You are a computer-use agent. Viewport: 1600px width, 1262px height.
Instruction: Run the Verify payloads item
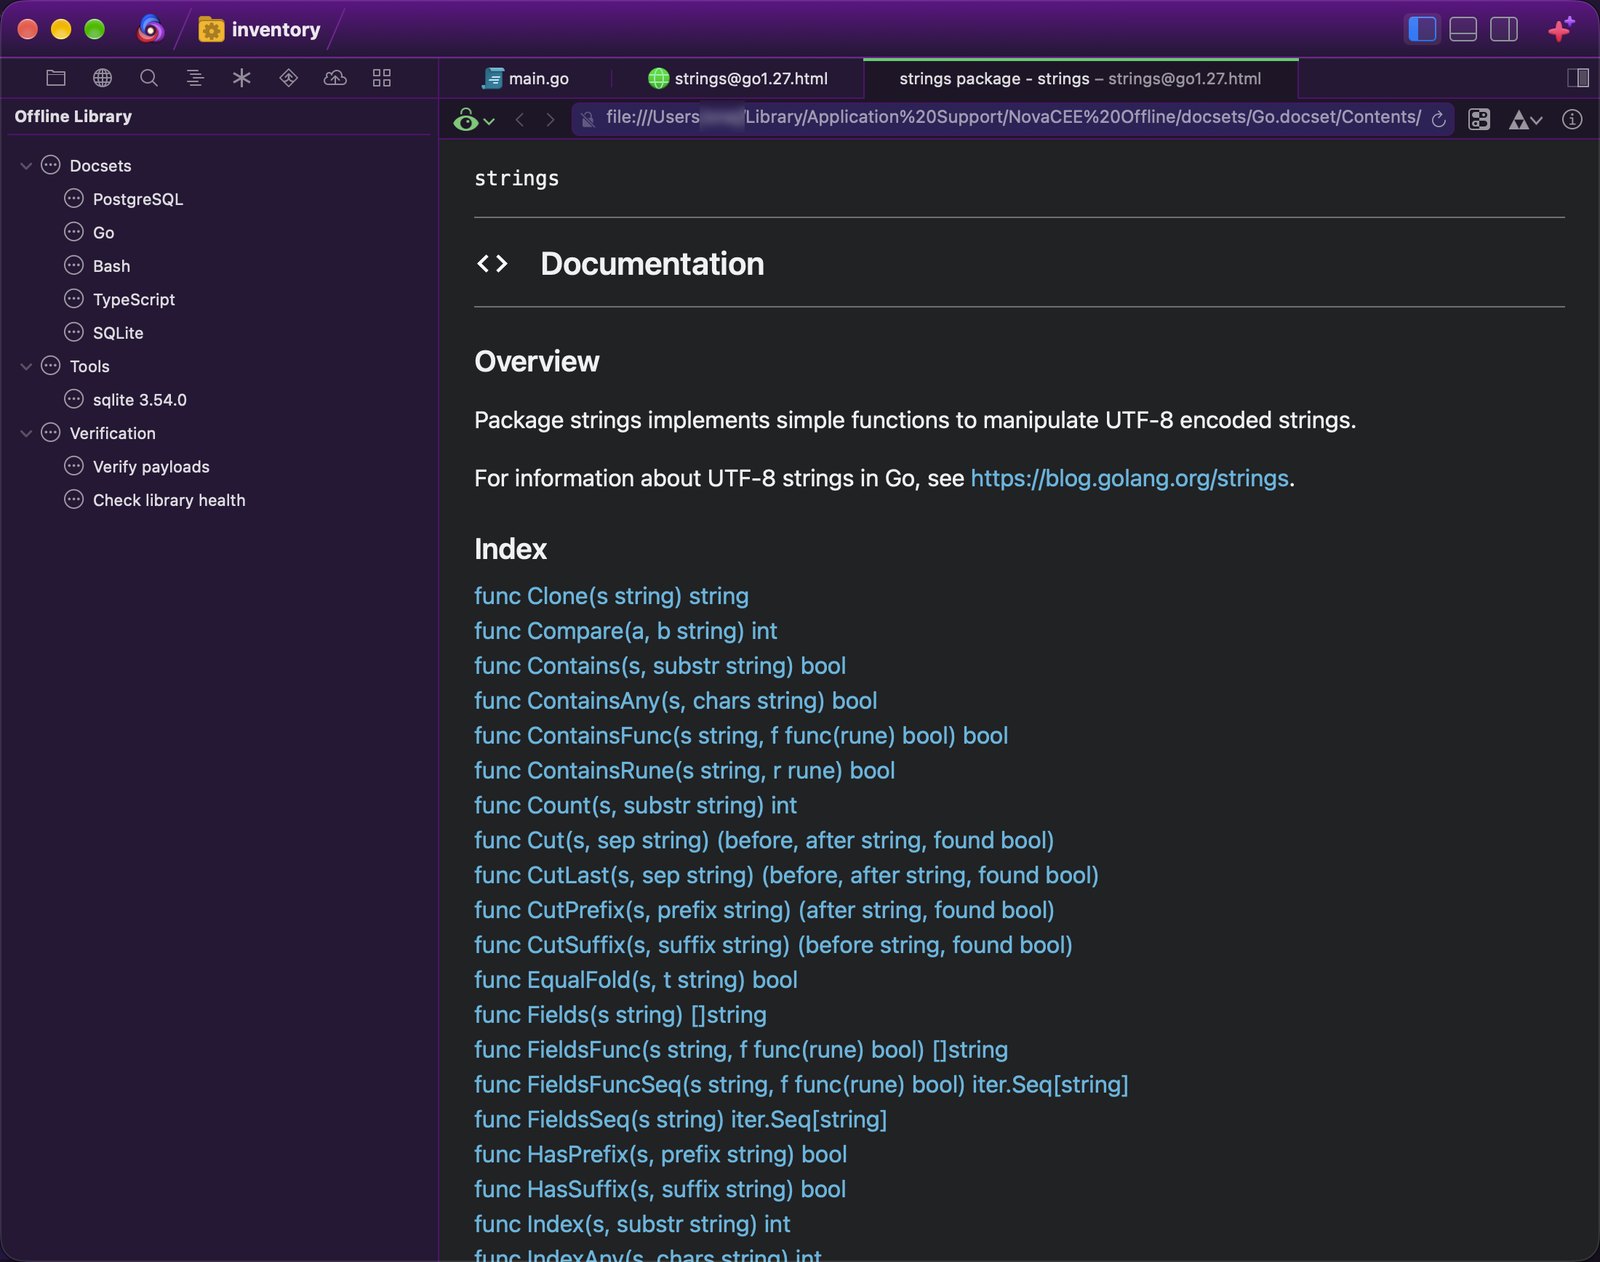pyautogui.click(x=151, y=466)
